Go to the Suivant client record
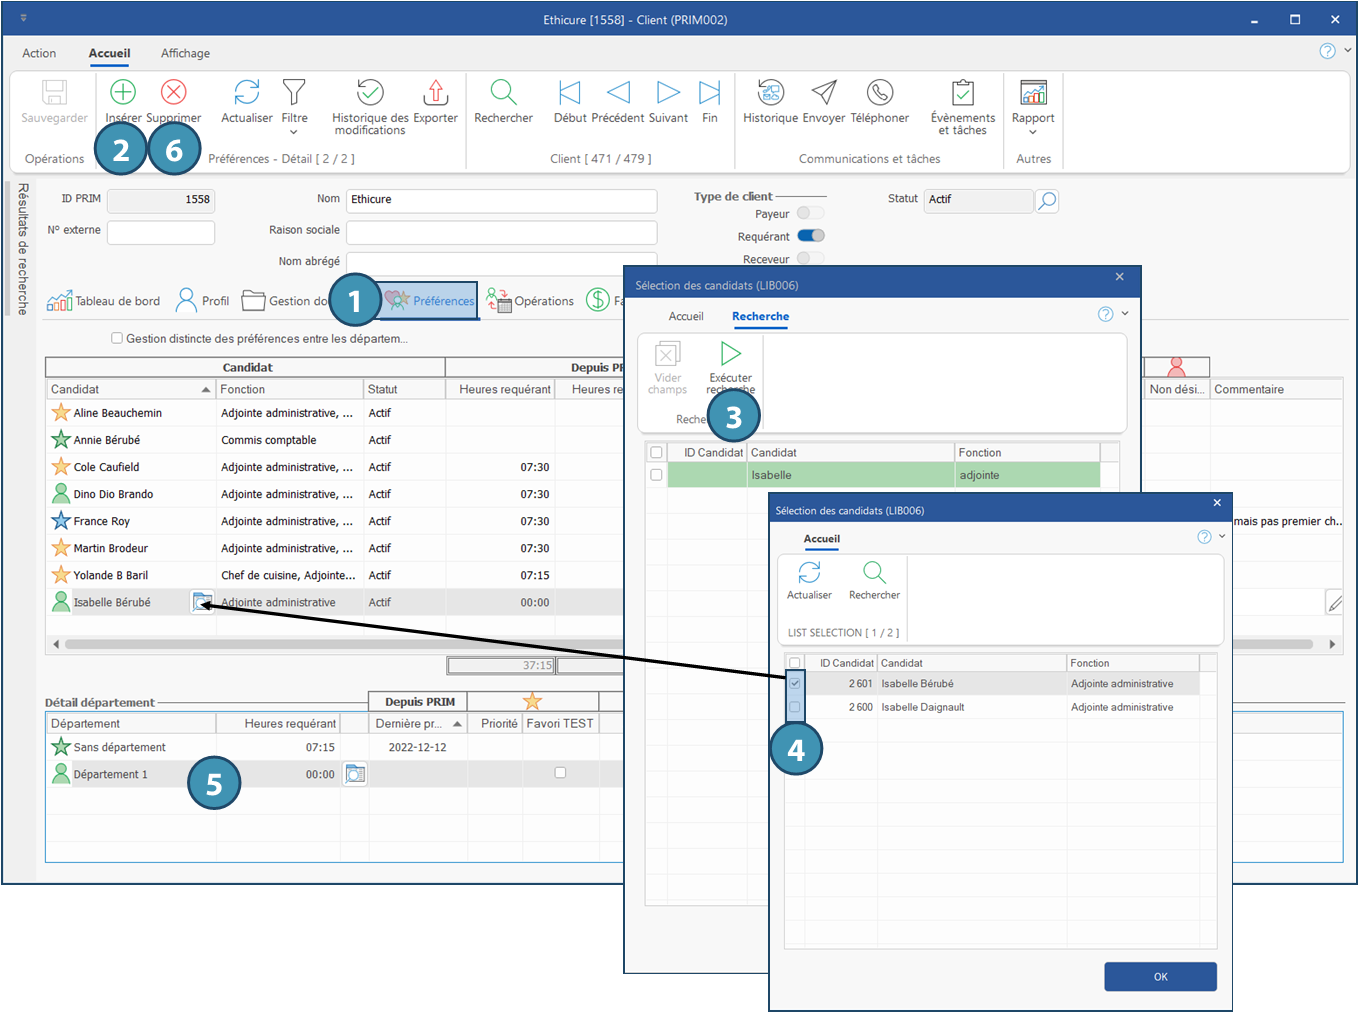 (668, 94)
